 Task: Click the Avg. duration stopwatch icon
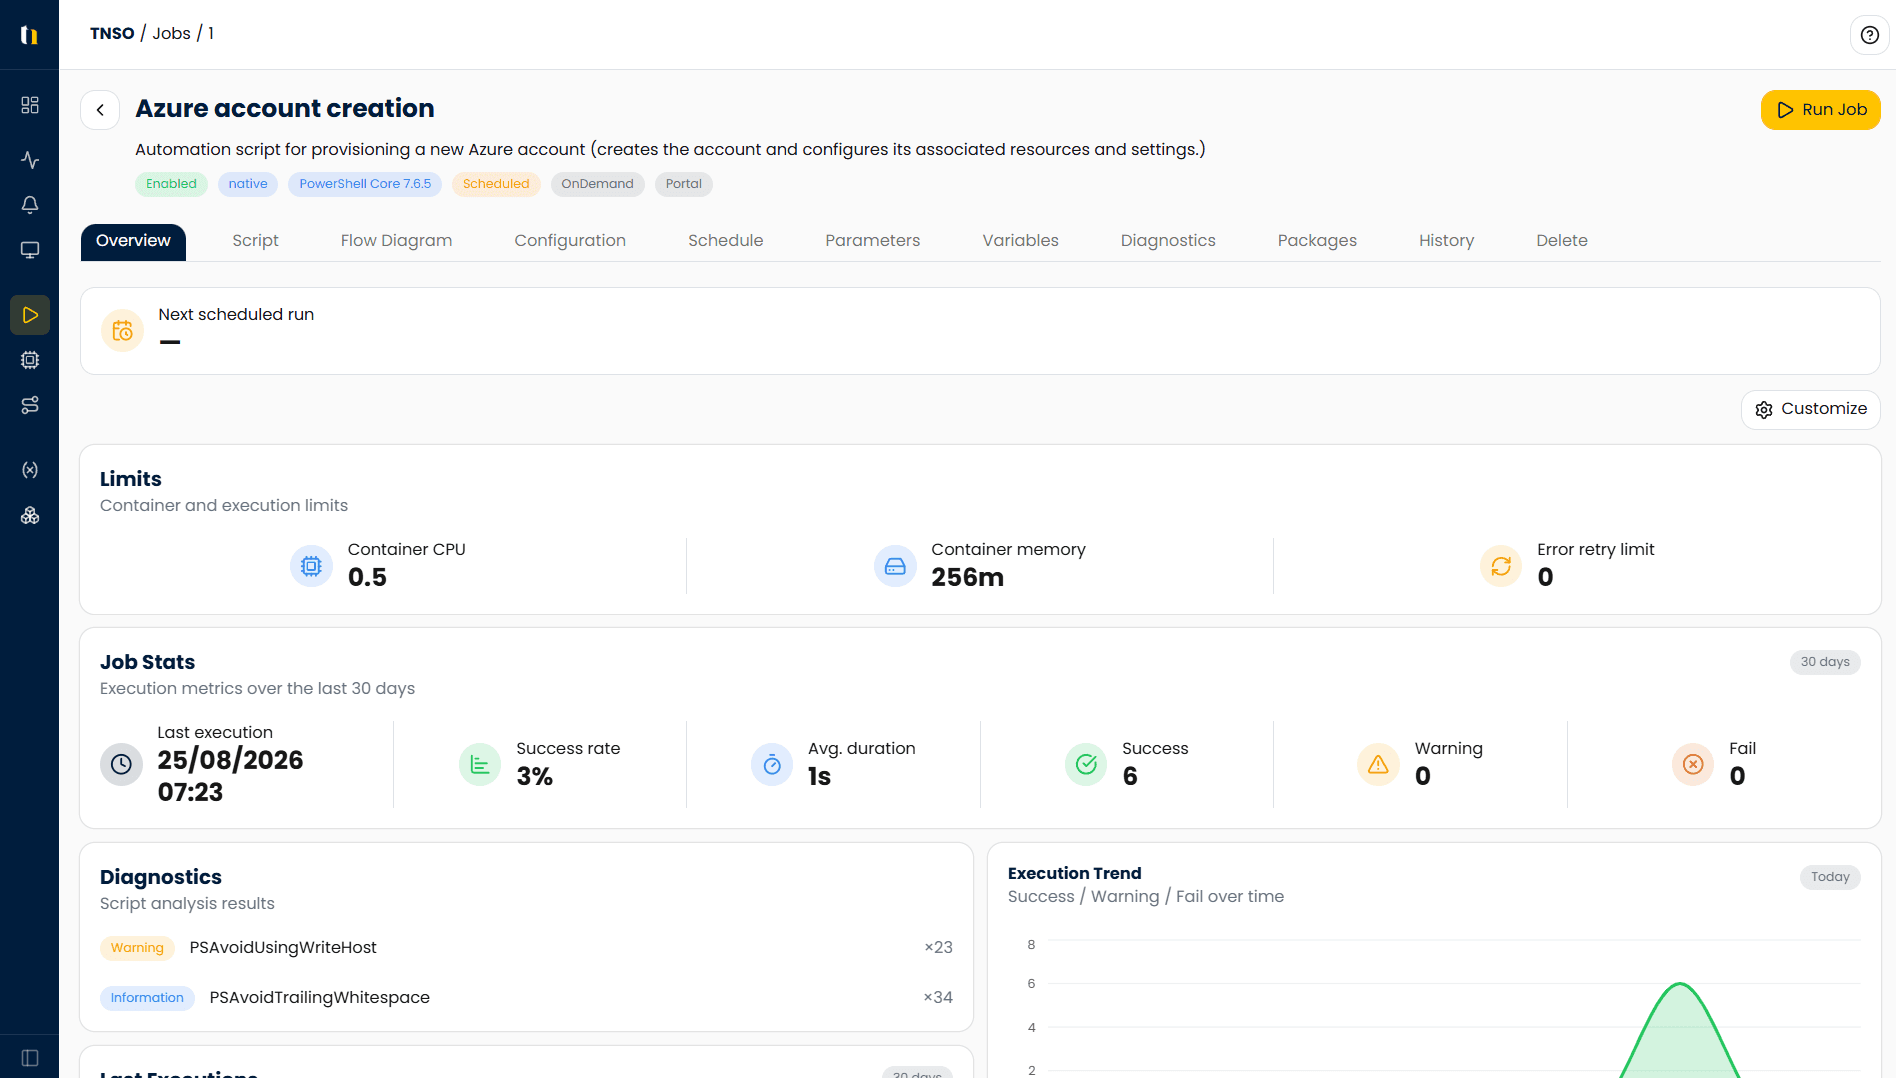(x=772, y=765)
